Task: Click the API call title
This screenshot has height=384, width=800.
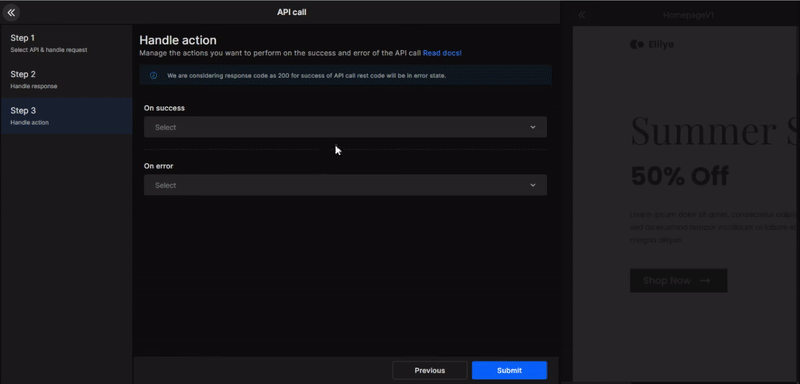Action: tap(291, 12)
